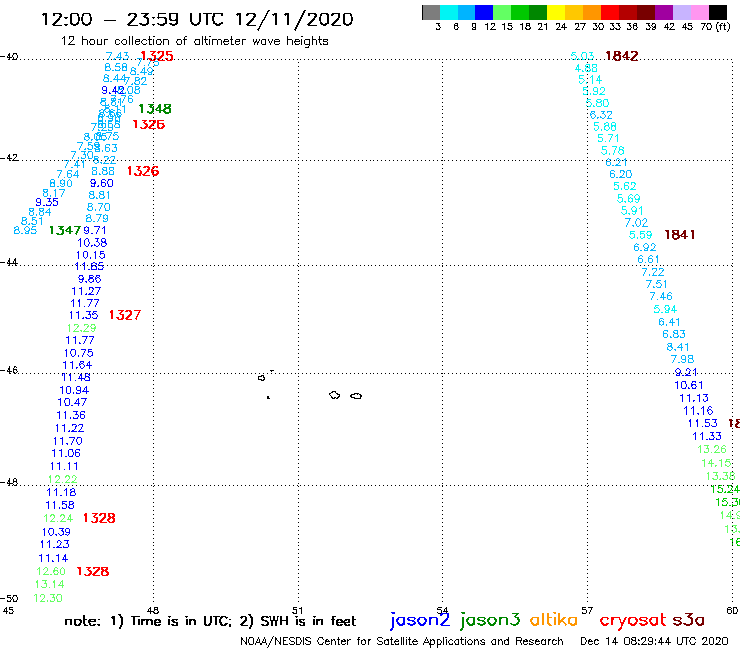740x650 pixels.
Task: Click wave height value 13.14
Action: pos(50,584)
